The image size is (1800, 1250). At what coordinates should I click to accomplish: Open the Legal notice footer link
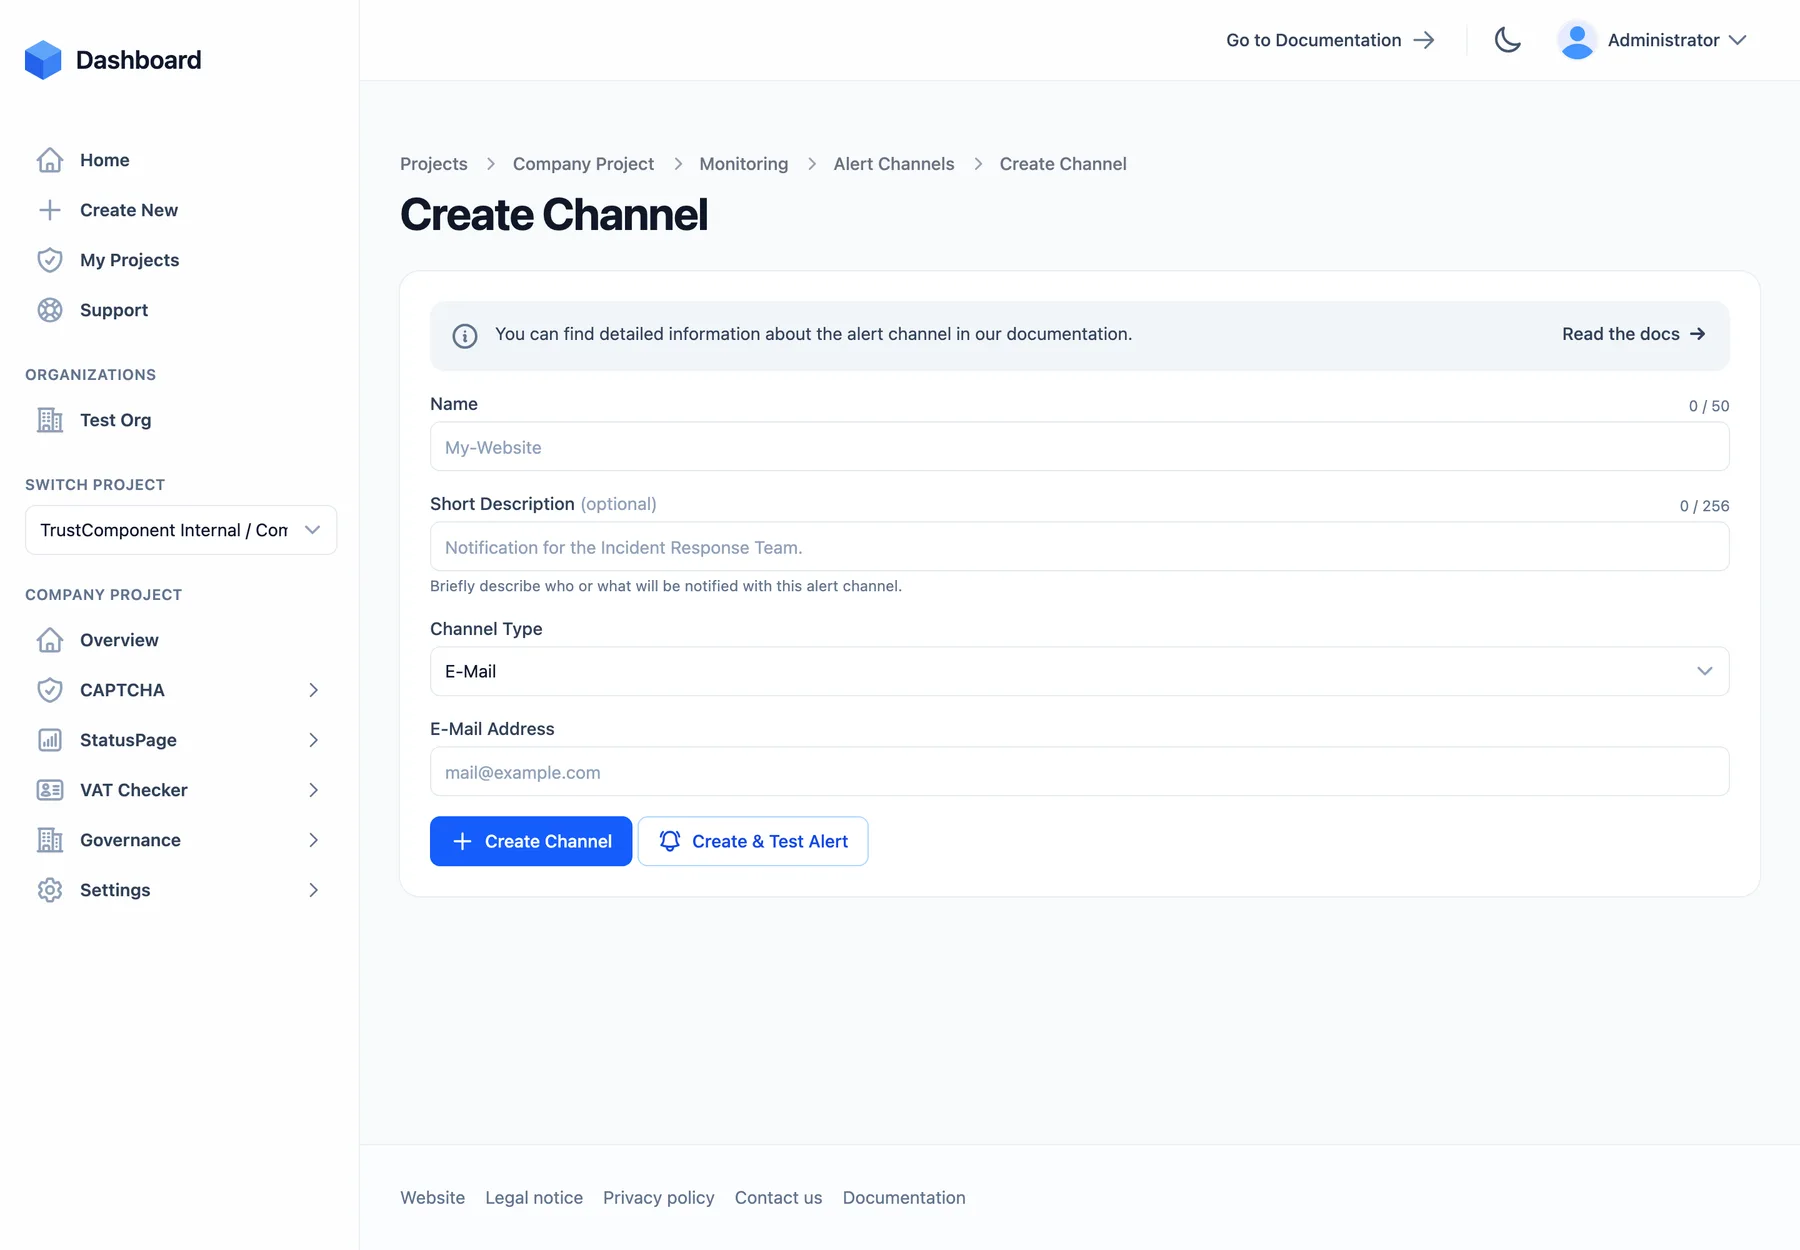pyautogui.click(x=534, y=1198)
